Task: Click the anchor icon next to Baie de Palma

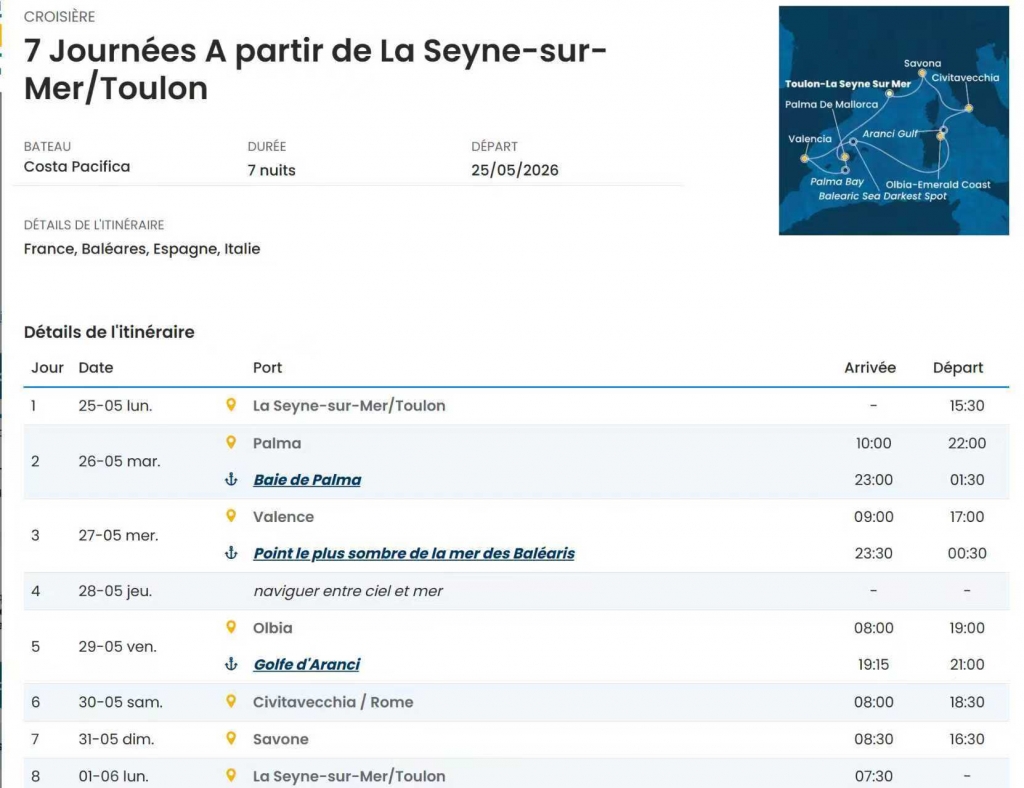Action: coord(231,480)
